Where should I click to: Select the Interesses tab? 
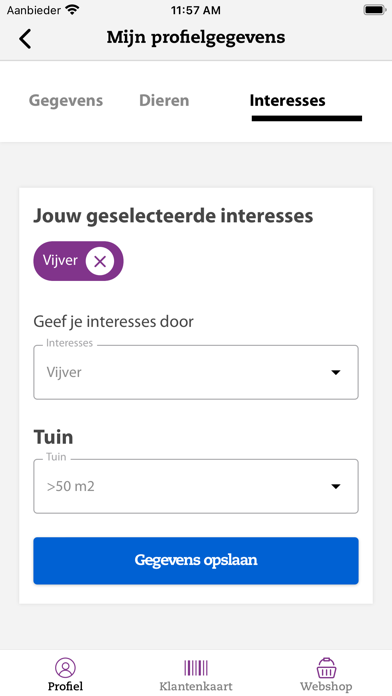(287, 100)
